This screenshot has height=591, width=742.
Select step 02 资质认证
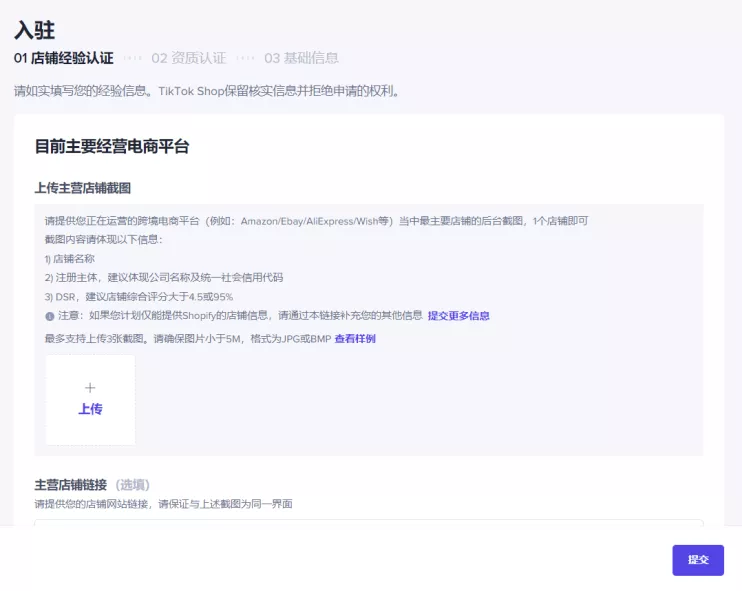coord(188,58)
